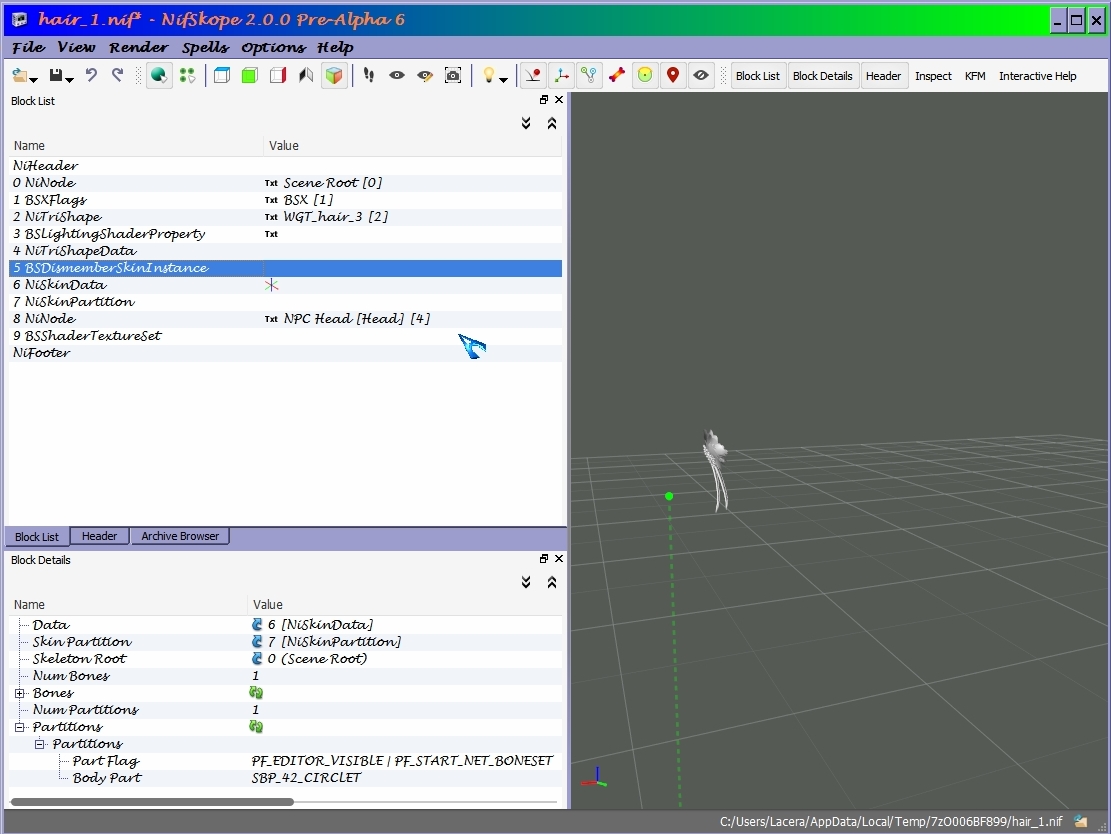Click the red map marker icon

pyautogui.click(x=673, y=75)
